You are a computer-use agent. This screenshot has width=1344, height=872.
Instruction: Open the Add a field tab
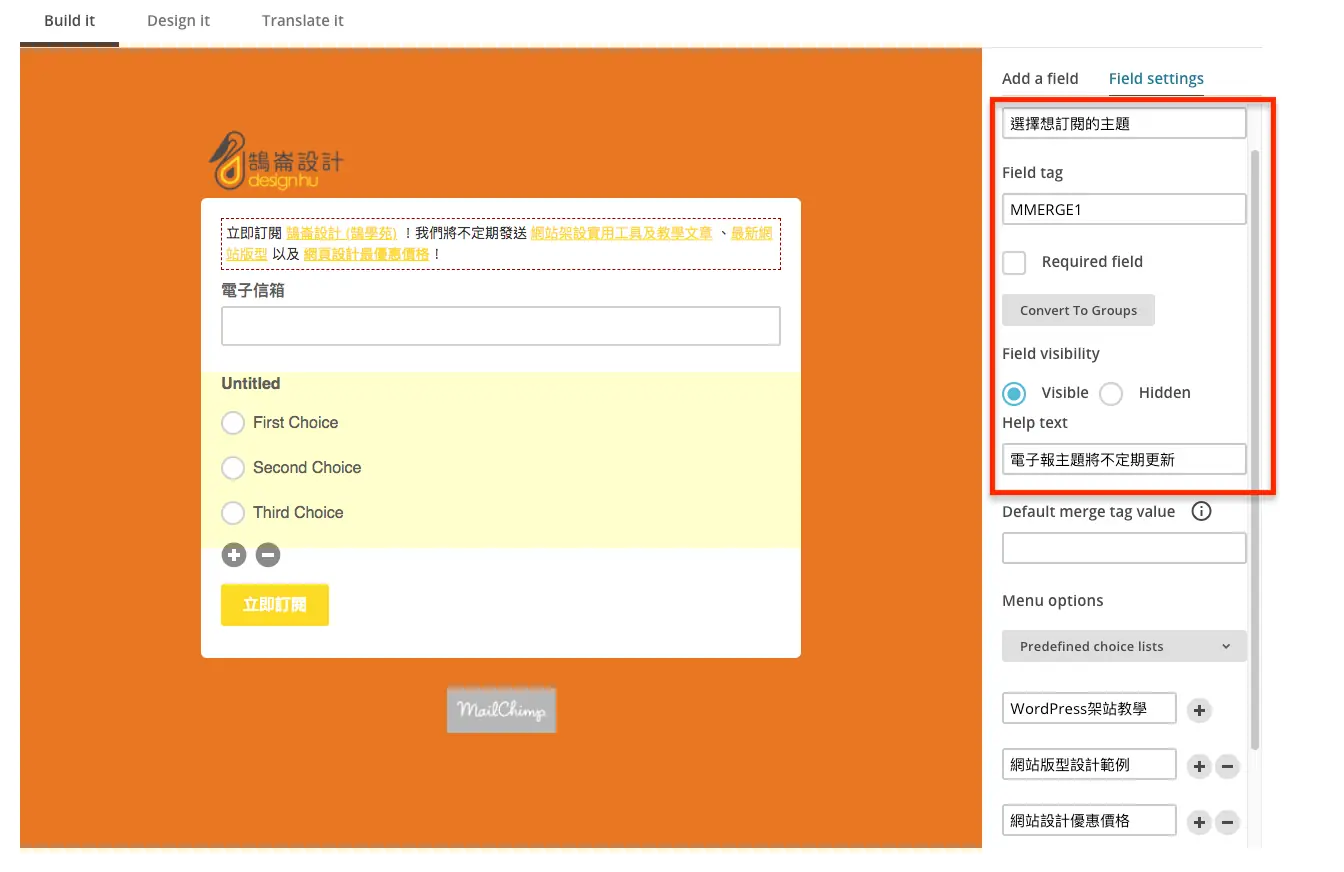pos(1040,79)
